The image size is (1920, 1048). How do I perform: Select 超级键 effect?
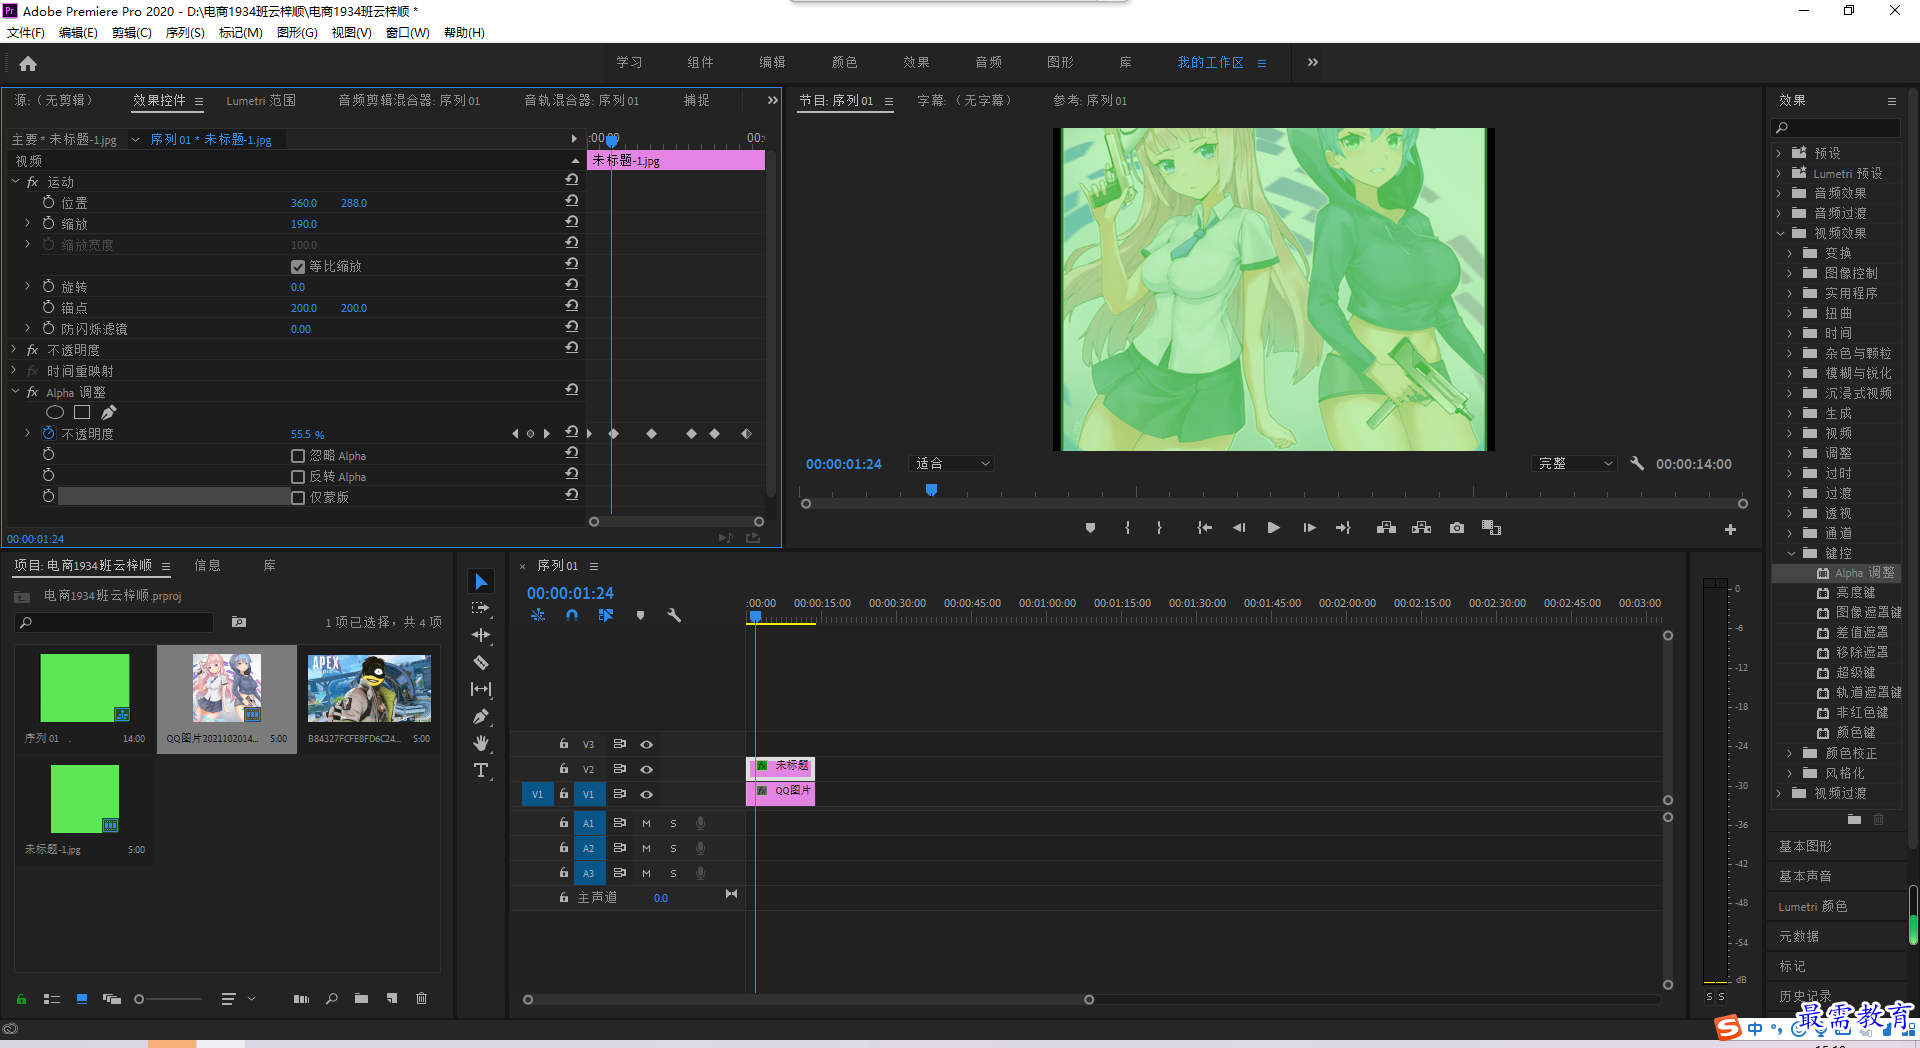tap(1856, 673)
